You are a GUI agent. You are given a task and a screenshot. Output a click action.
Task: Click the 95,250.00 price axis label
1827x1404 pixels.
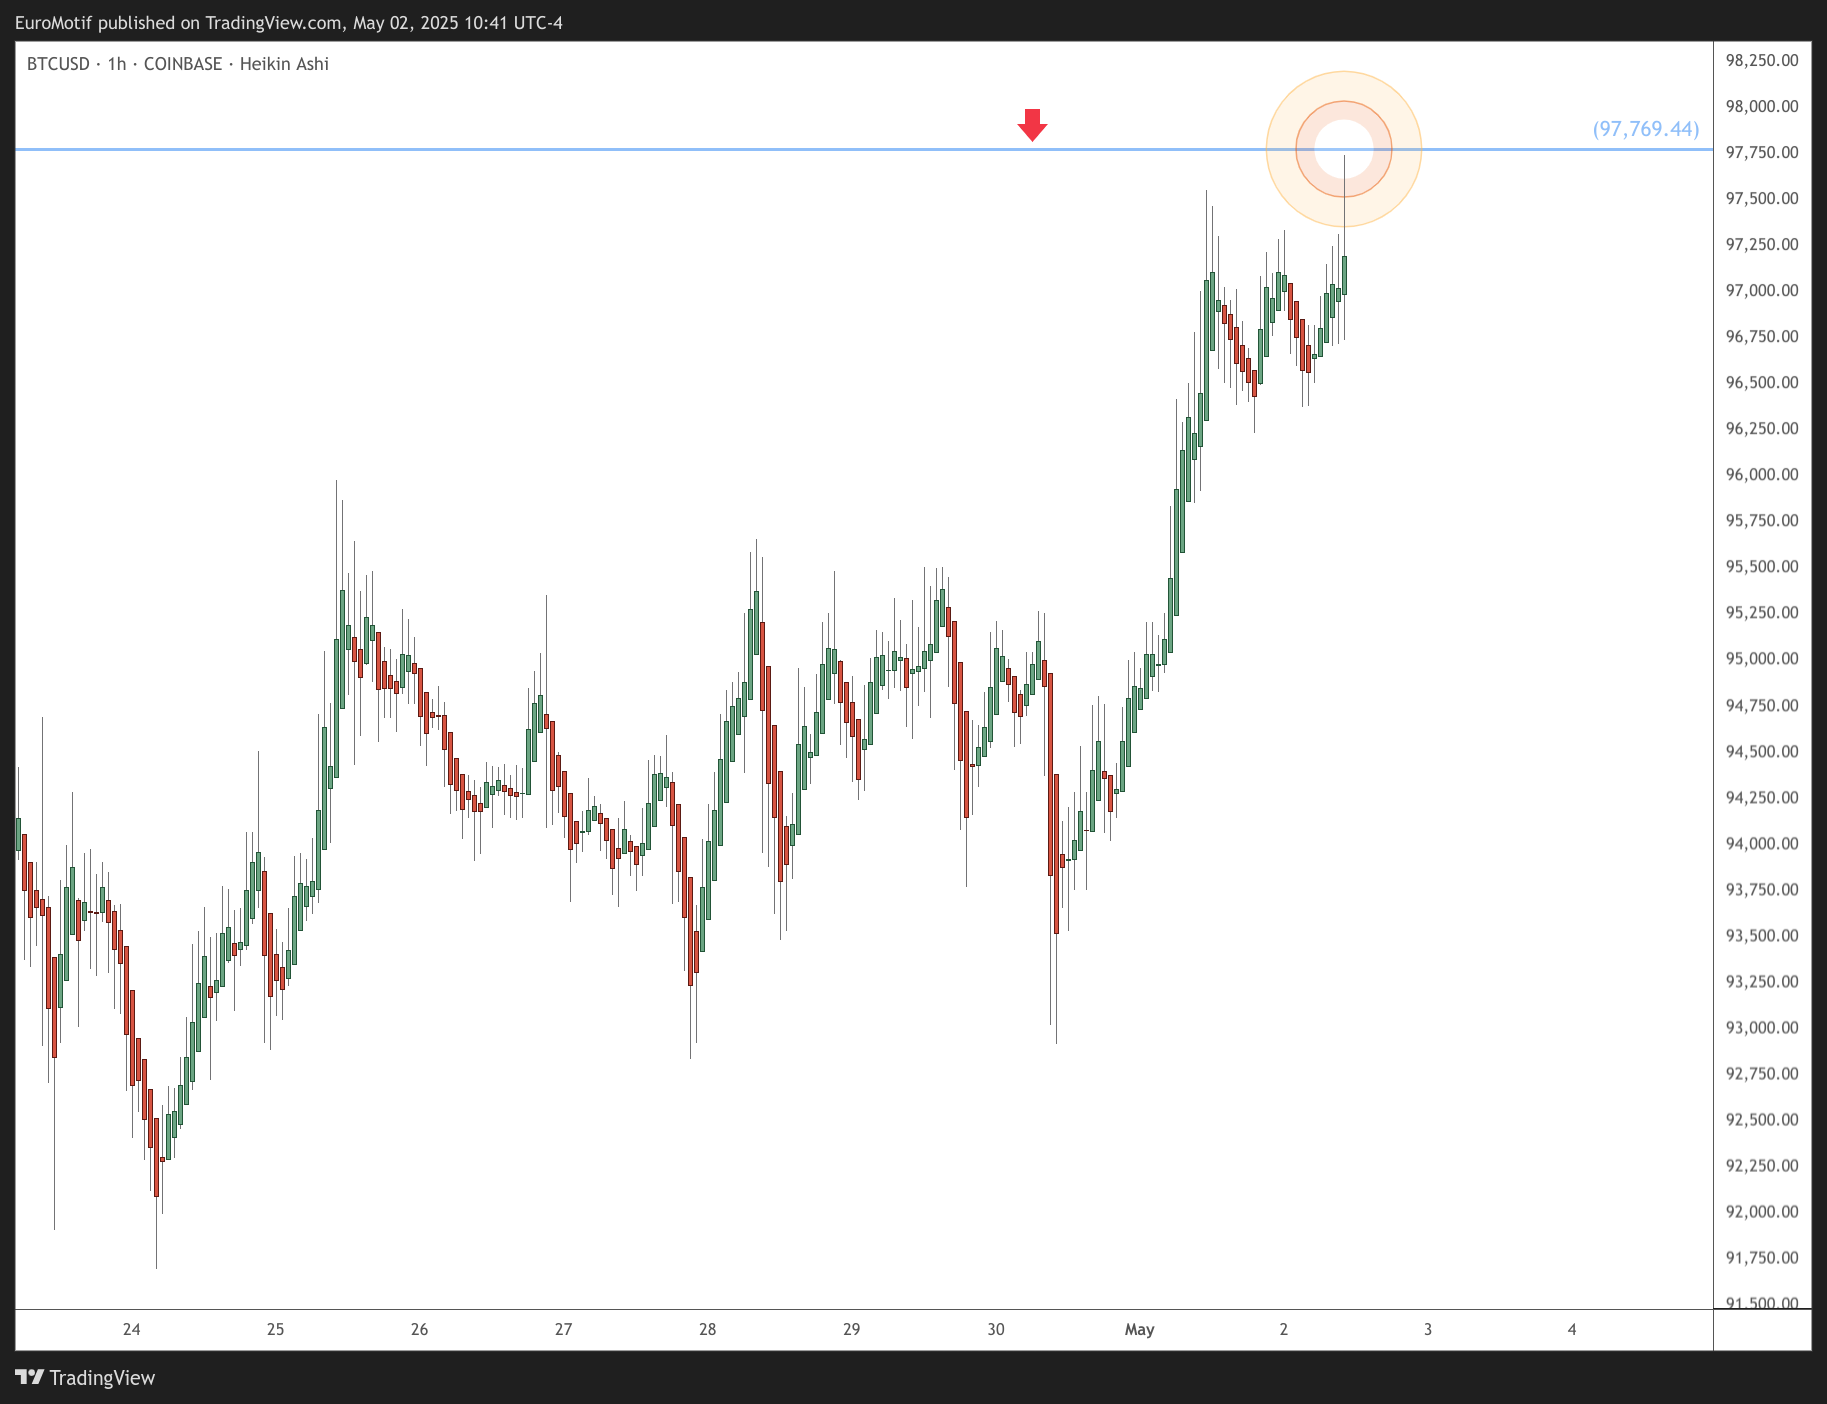pos(1762,612)
